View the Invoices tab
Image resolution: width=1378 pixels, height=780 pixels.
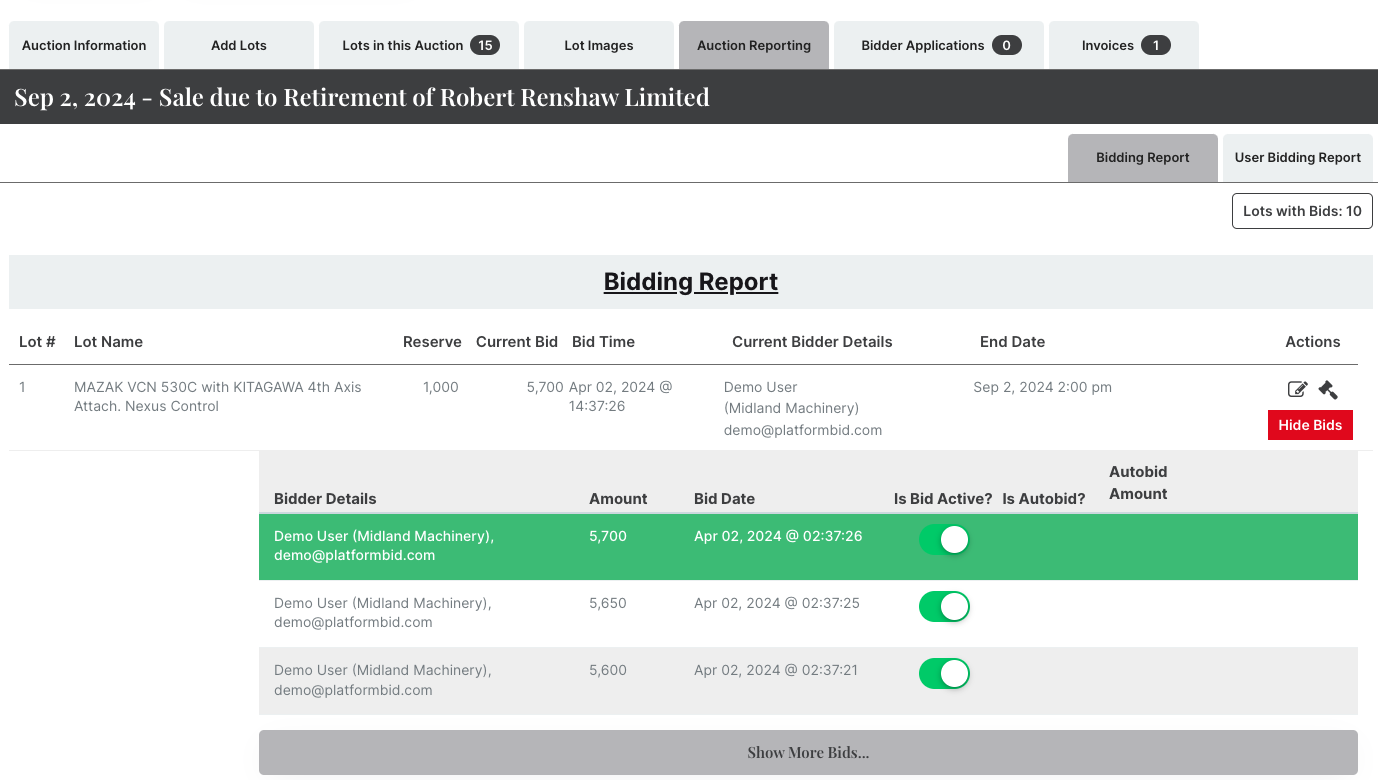click(x=1124, y=45)
